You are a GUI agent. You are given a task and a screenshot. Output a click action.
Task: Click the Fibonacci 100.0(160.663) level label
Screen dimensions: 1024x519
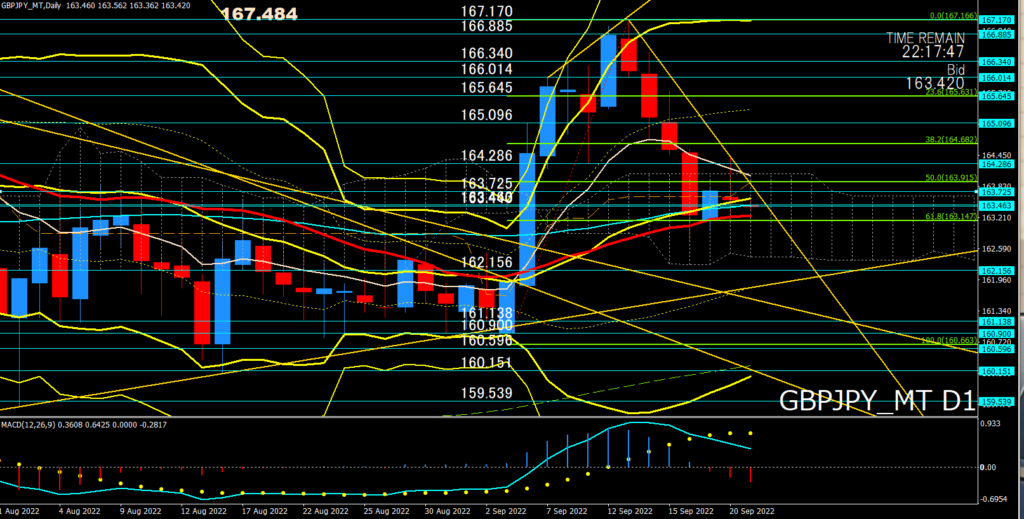(x=949, y=340)
